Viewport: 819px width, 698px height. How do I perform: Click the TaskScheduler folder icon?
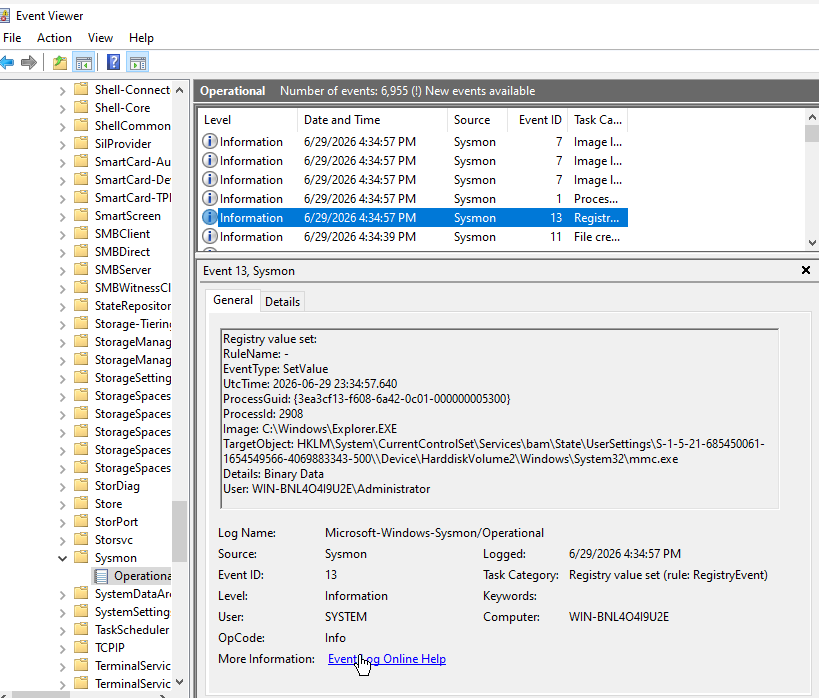point(81,629)
